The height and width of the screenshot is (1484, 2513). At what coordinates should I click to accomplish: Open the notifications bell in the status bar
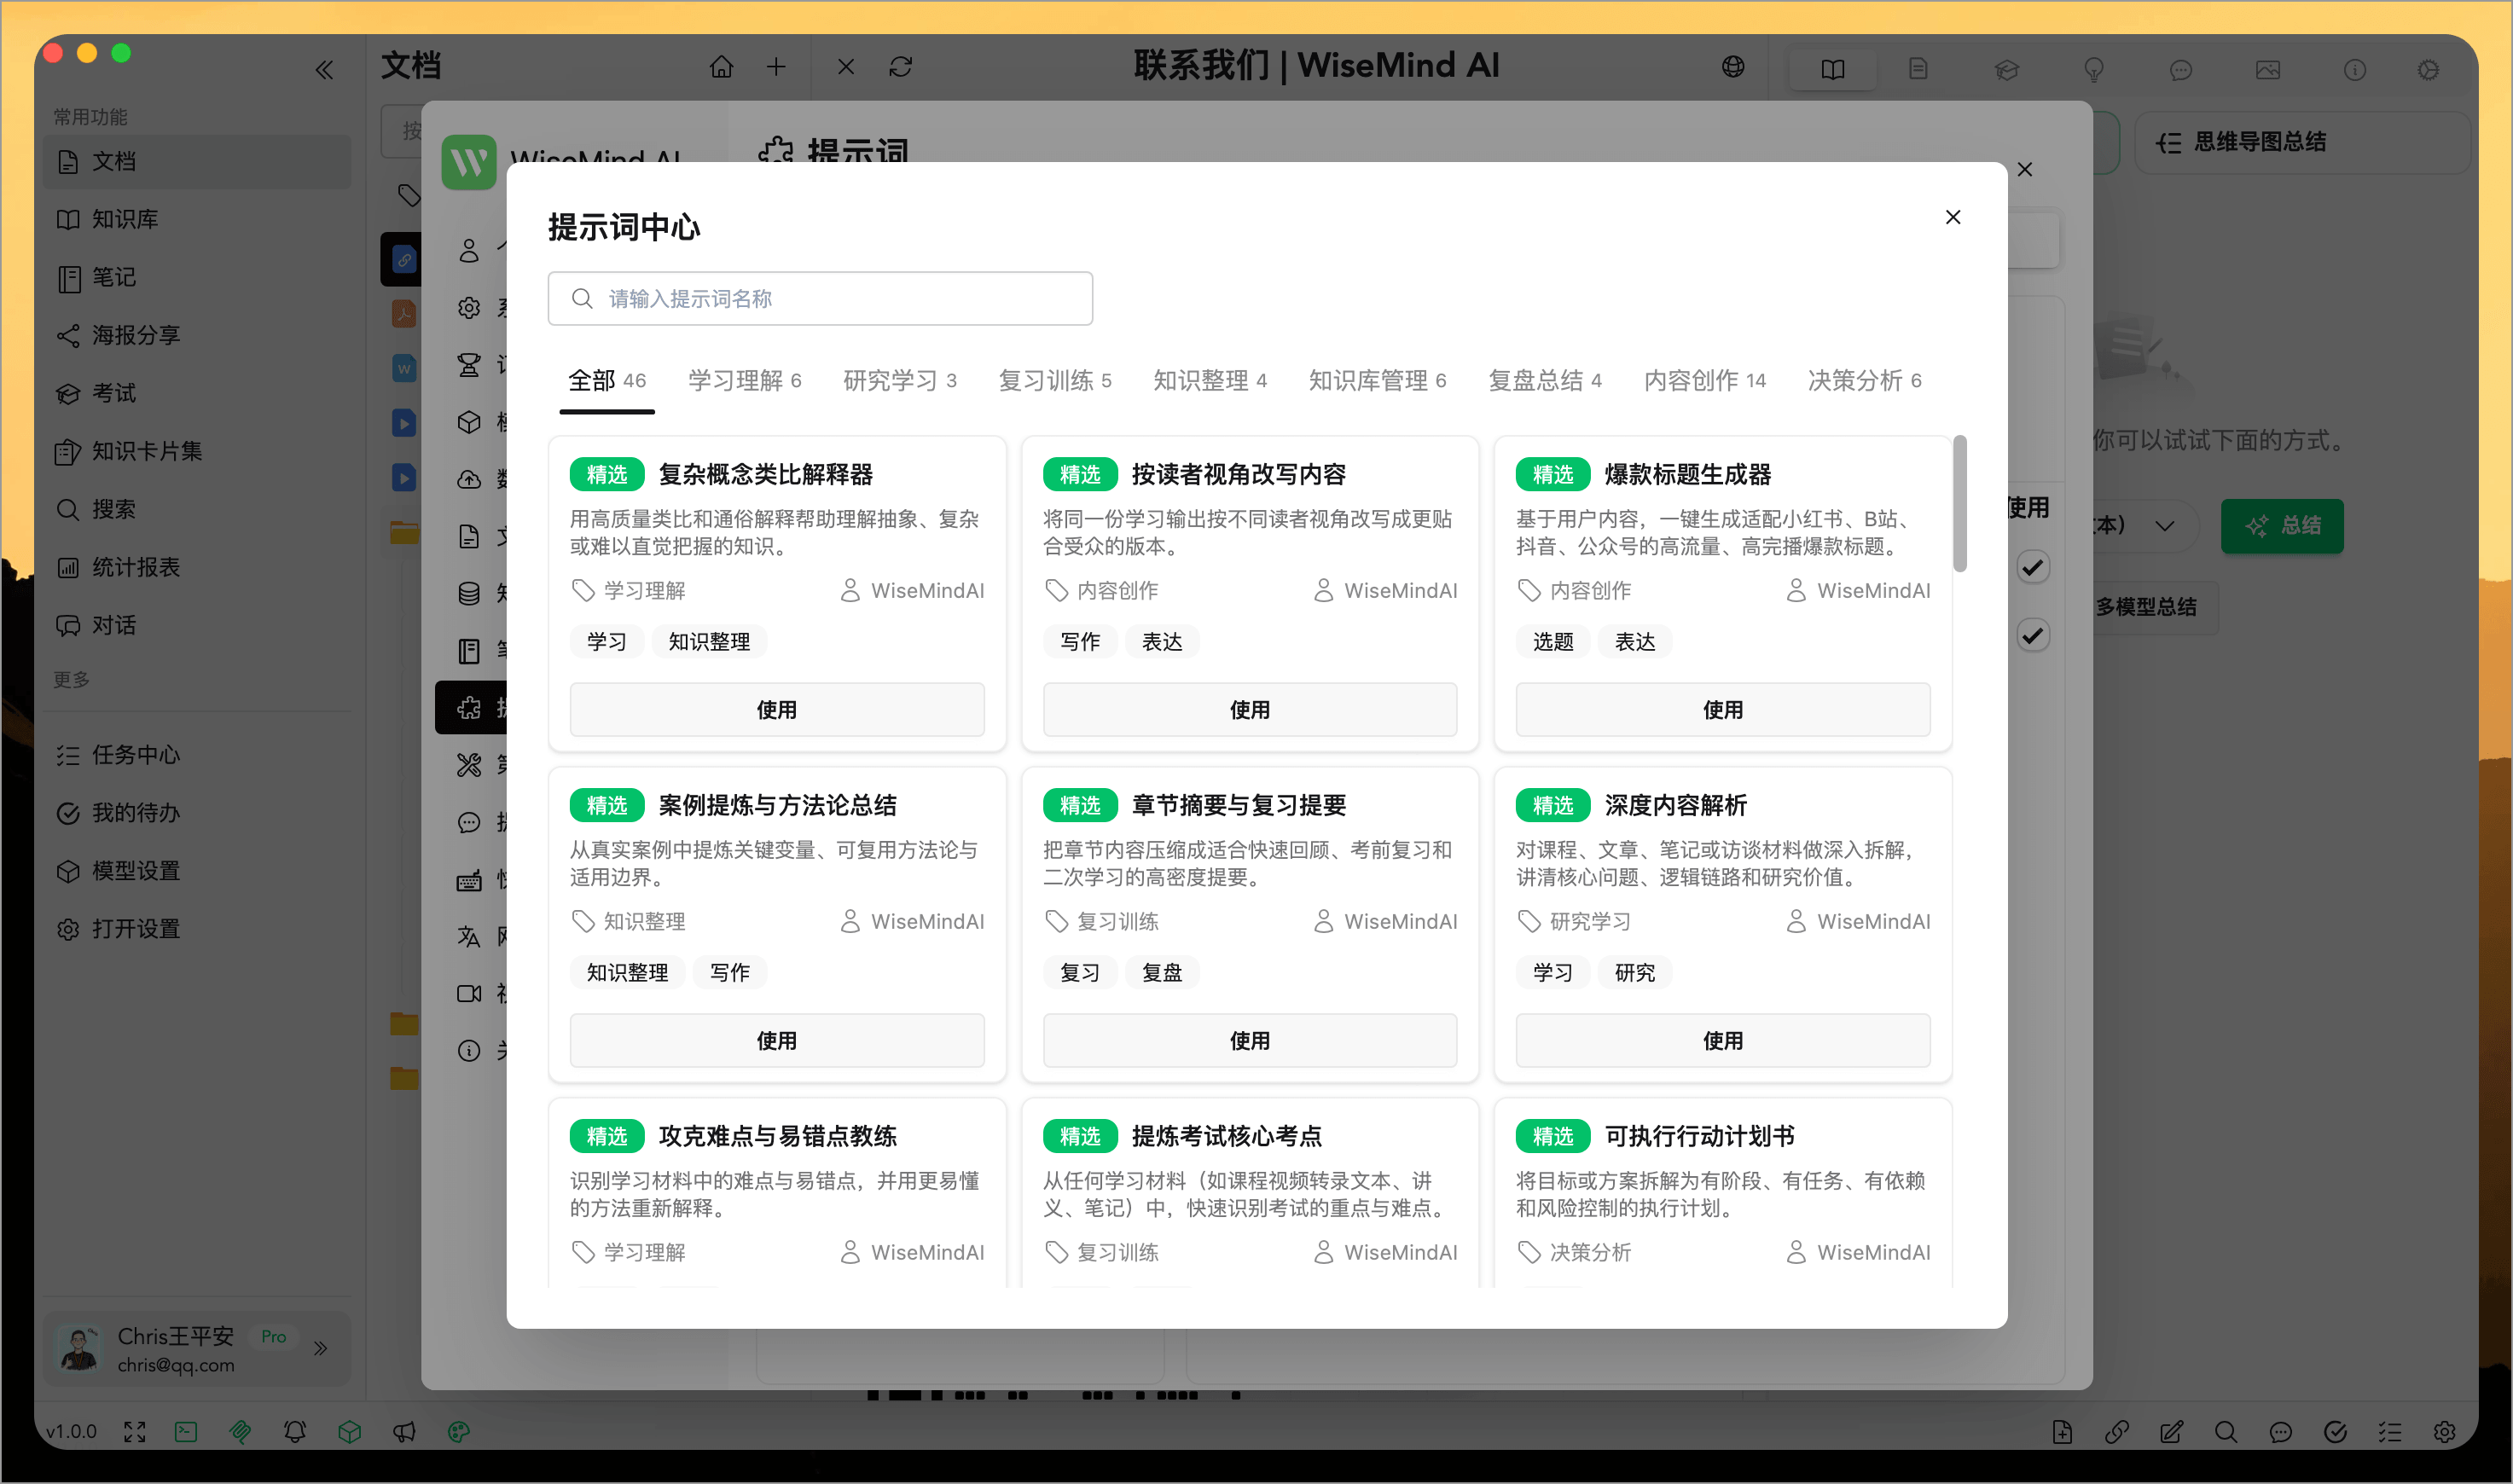(x=295, y=1431)
